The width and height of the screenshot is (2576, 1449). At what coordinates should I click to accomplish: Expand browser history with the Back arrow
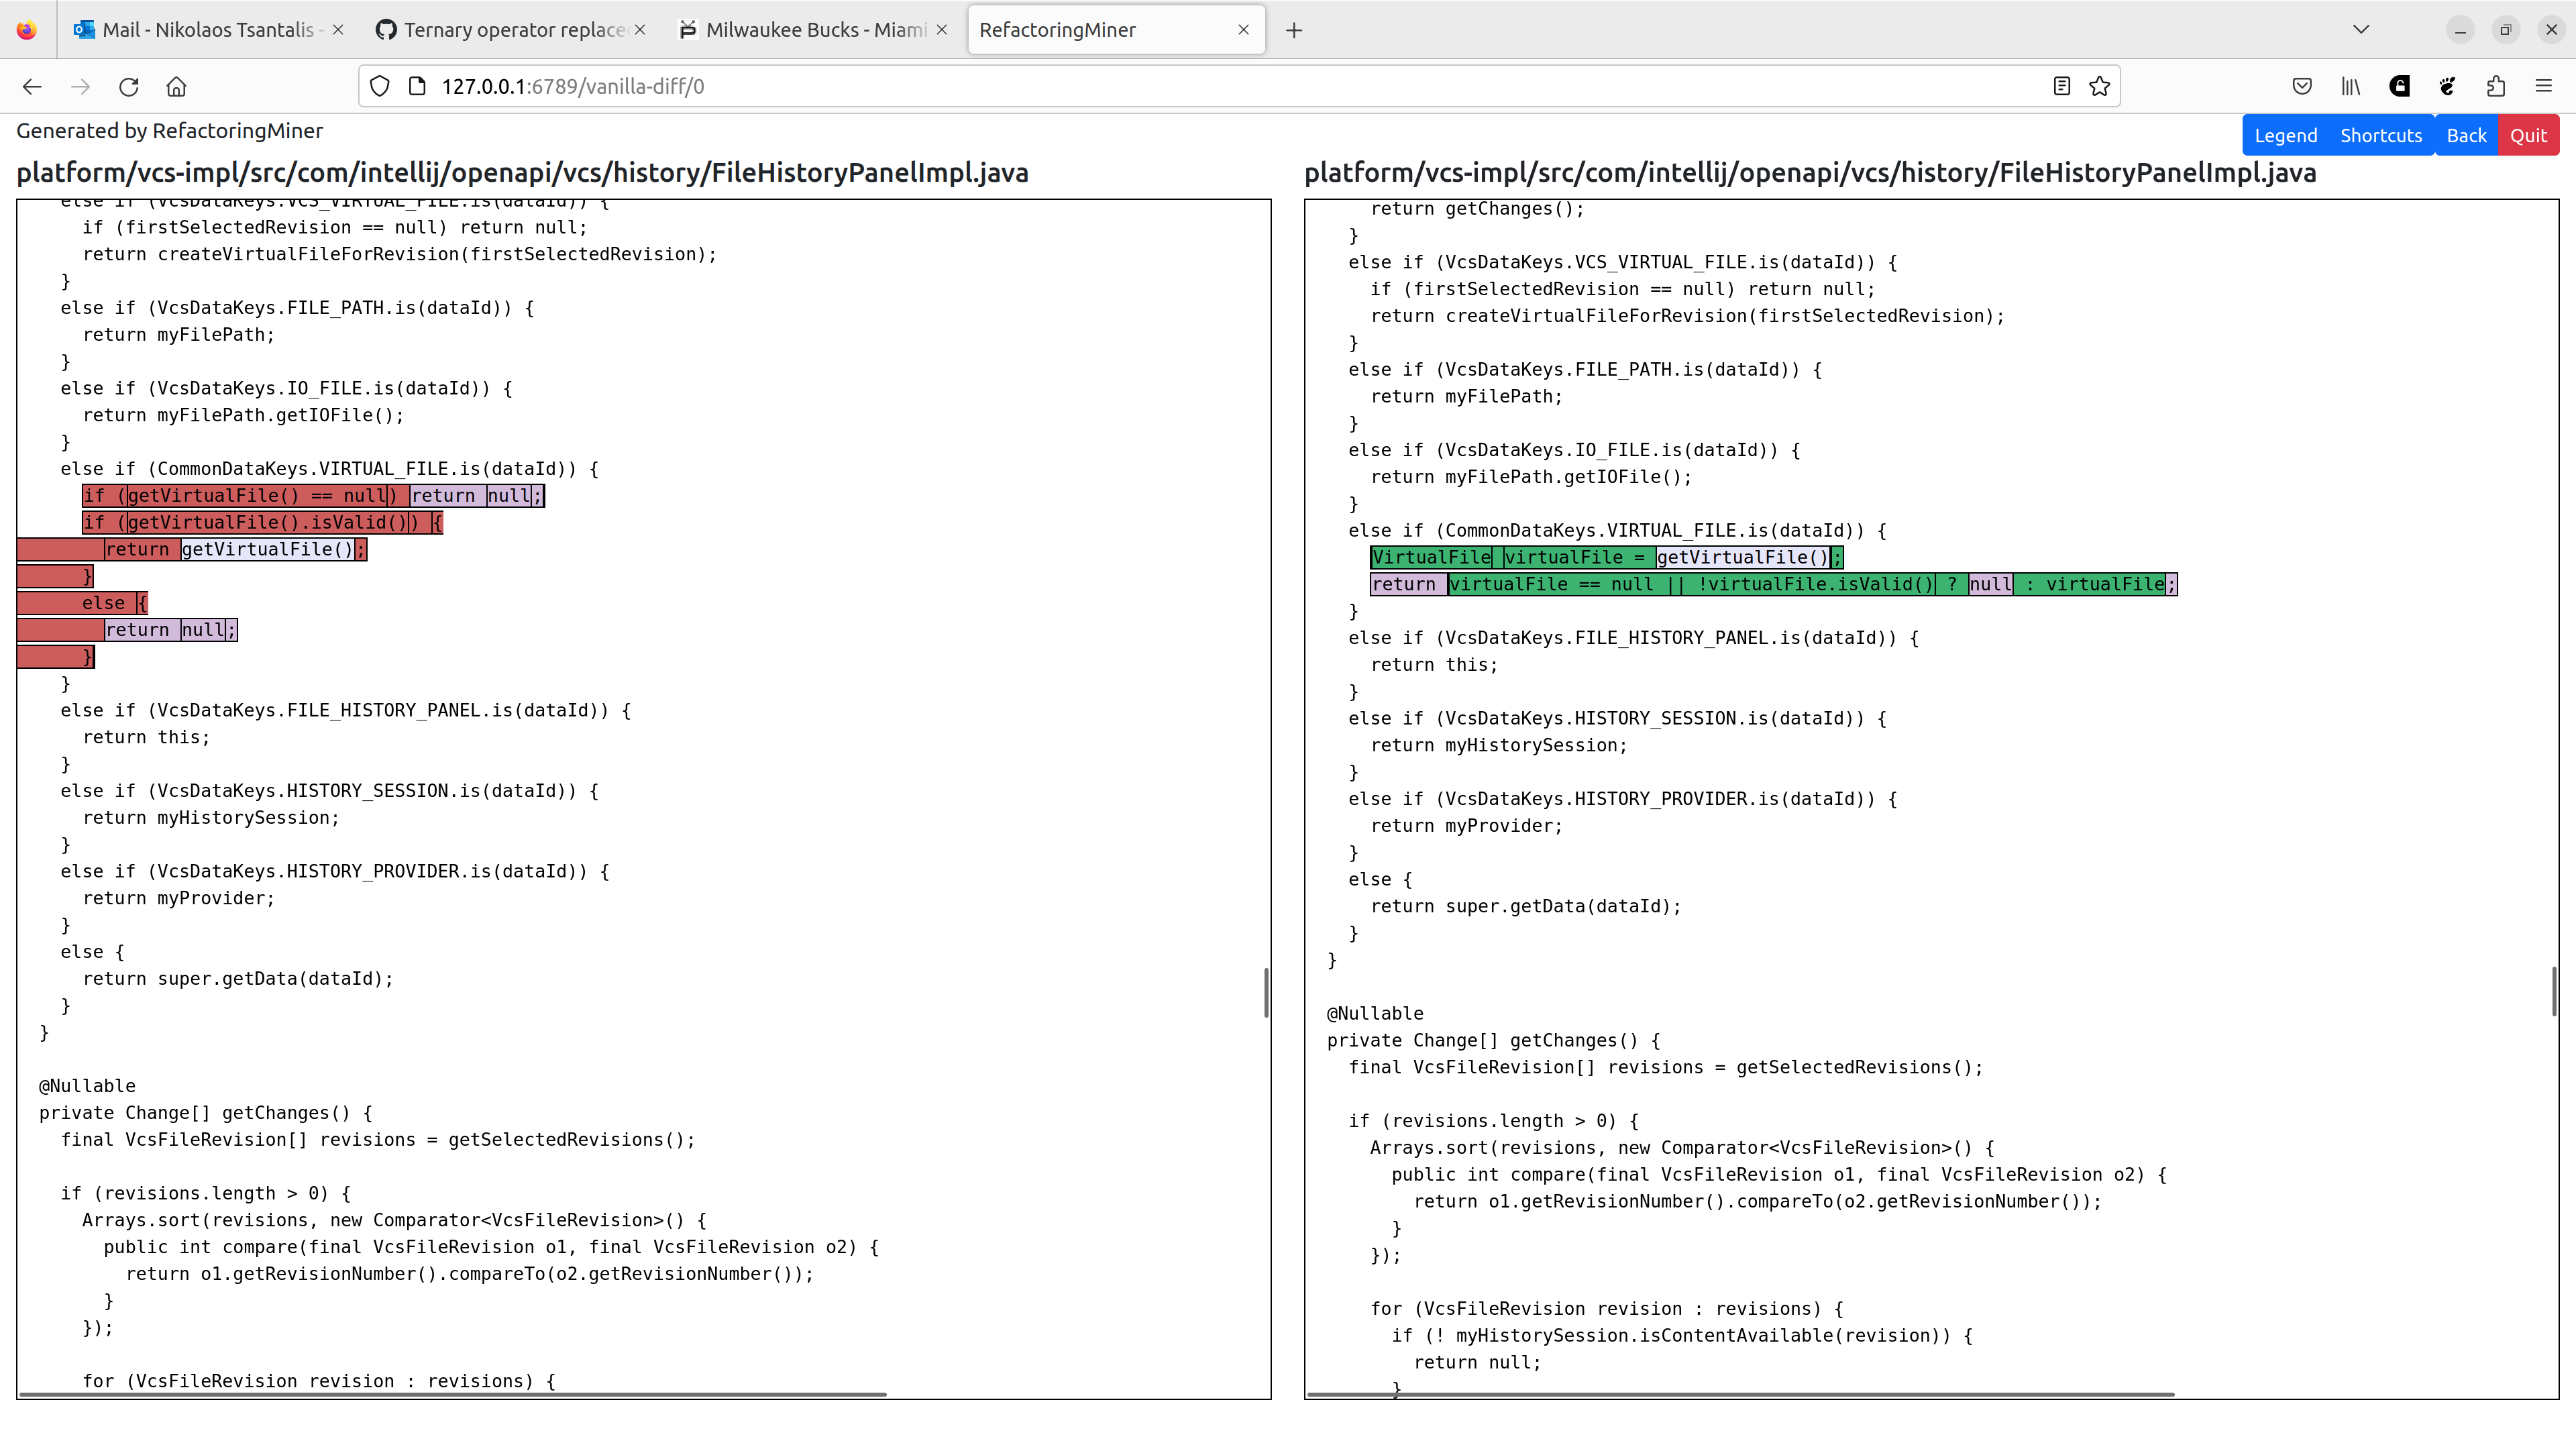32,86
